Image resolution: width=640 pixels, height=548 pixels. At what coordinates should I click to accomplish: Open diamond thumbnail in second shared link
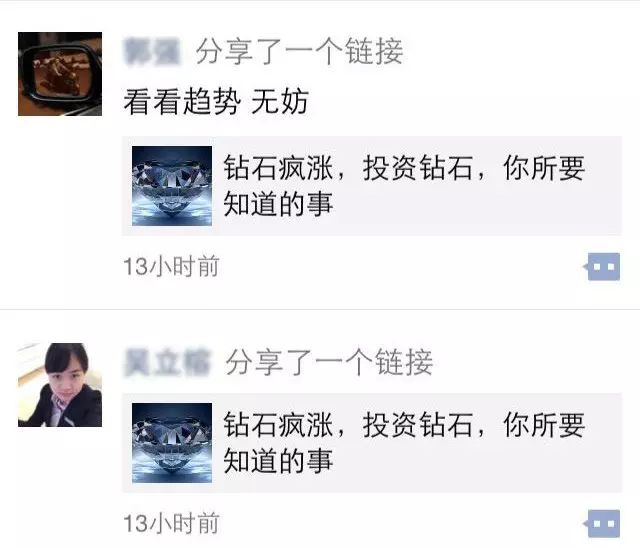tap(172, 443)
